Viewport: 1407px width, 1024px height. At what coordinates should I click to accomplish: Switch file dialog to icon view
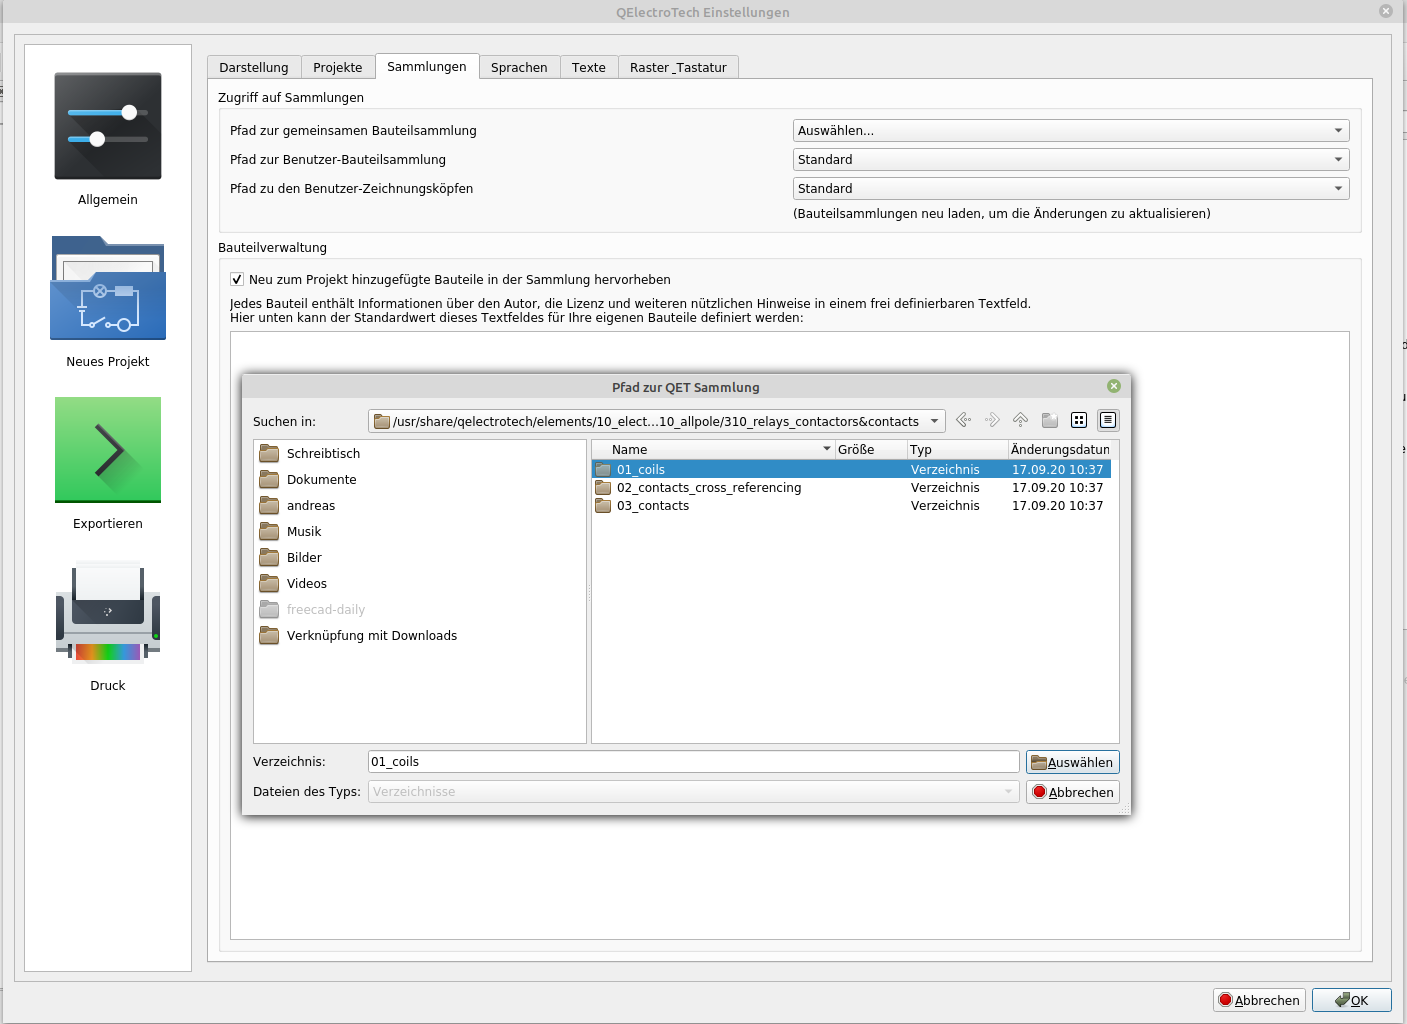[1078, 420]
